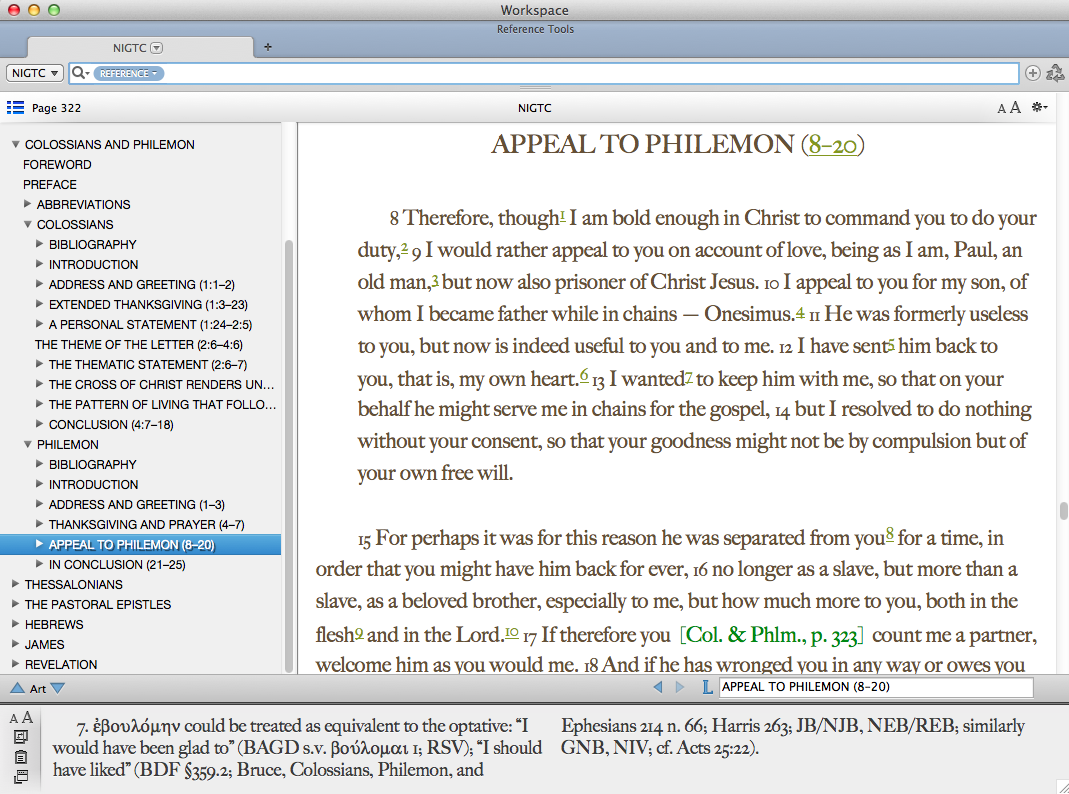
Task: Add a new tab with plus button
Action: 268,47
